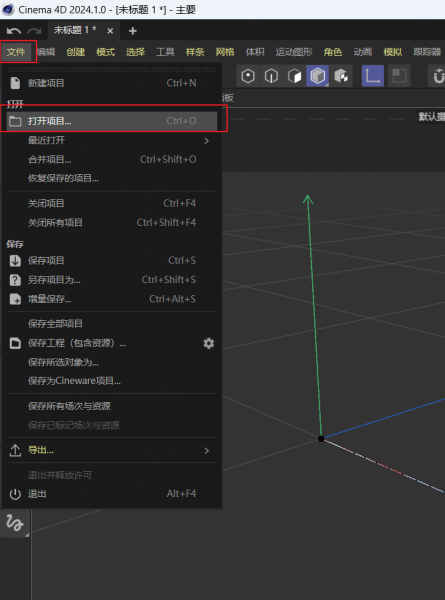
Task: Choose 保存所有场次与资源 entry
Action: [x=112, y=406]
